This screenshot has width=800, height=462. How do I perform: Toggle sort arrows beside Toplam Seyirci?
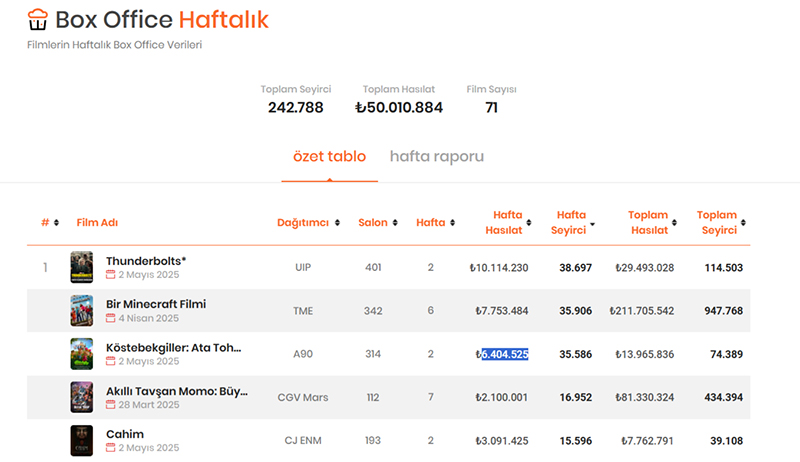pyautogui.click(x=744, y=223)
